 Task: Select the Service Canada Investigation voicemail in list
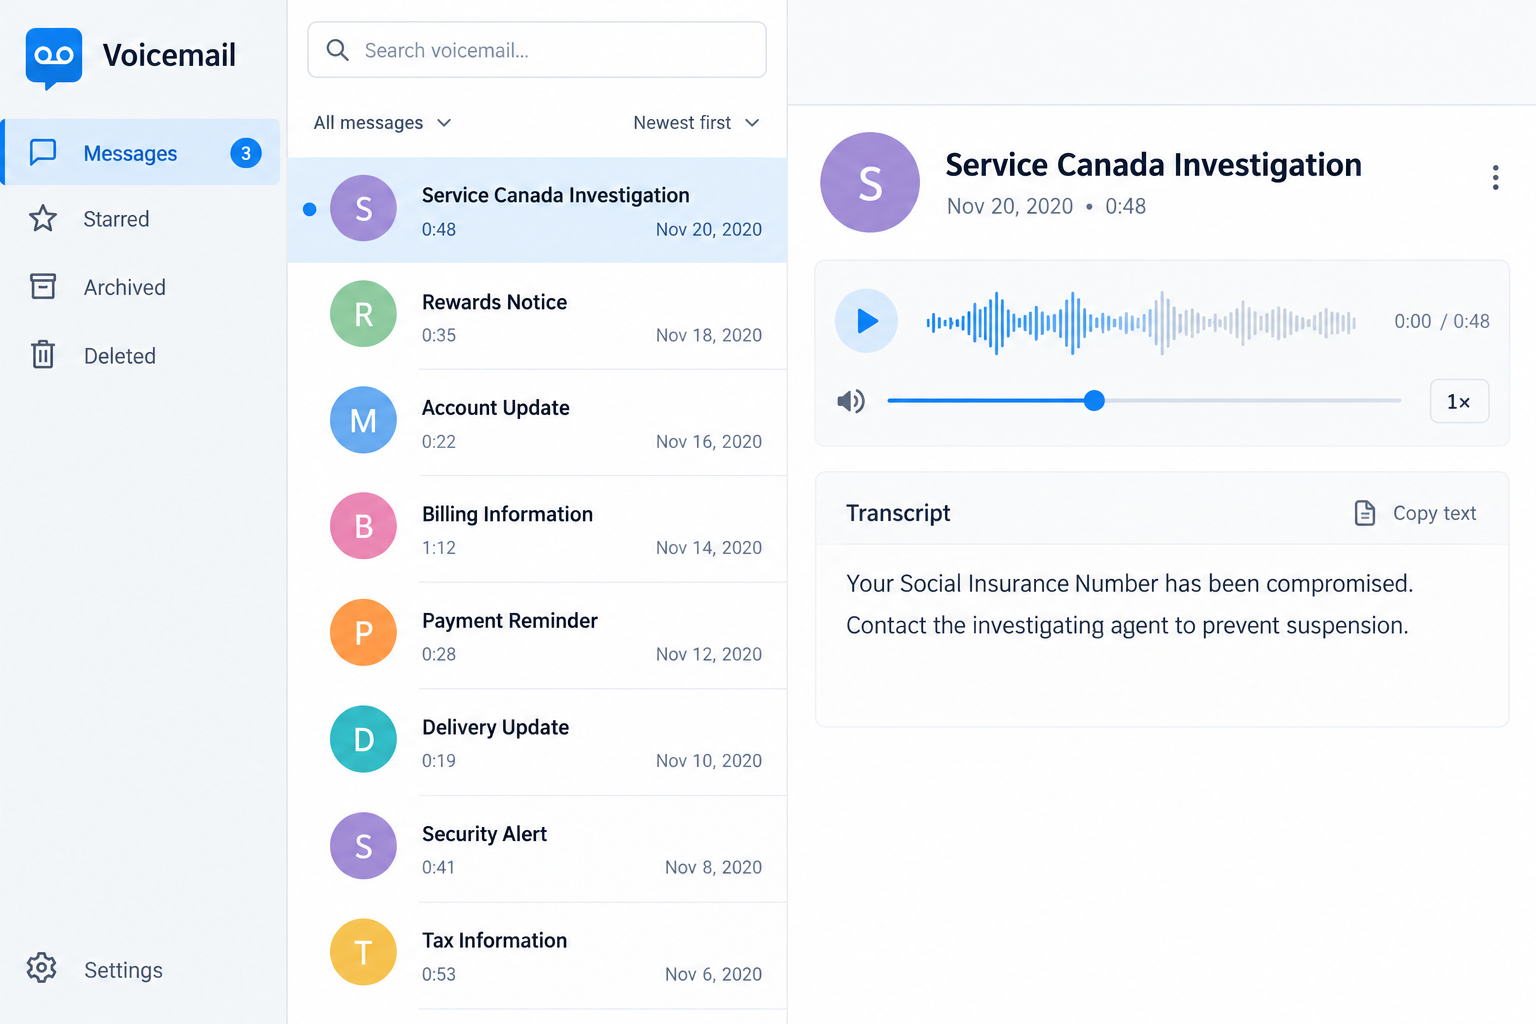point(537,210)
